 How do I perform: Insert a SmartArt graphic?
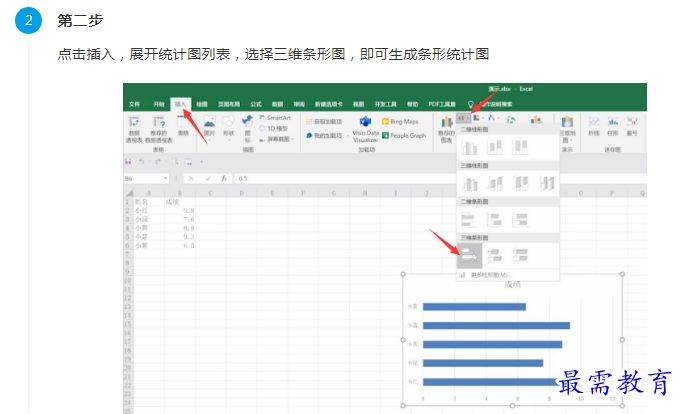click(275, 118)
